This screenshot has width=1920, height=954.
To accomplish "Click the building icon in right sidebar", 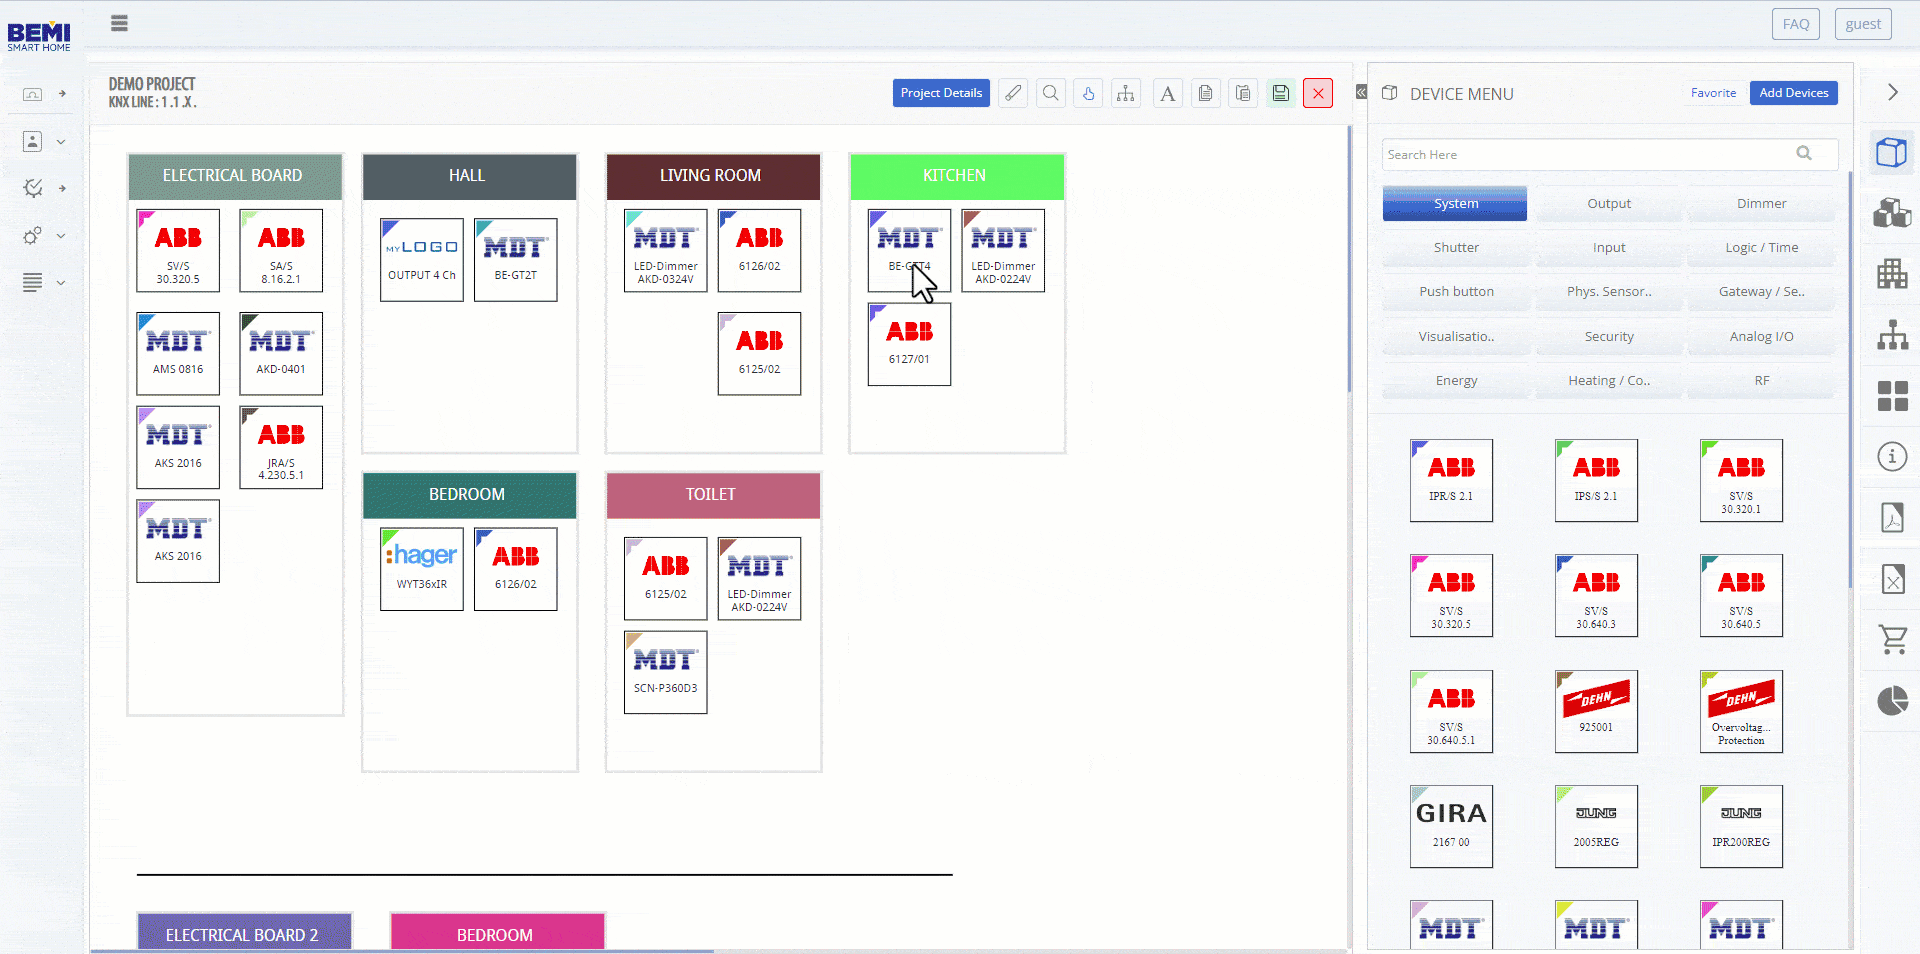I will coord(1892,273).
